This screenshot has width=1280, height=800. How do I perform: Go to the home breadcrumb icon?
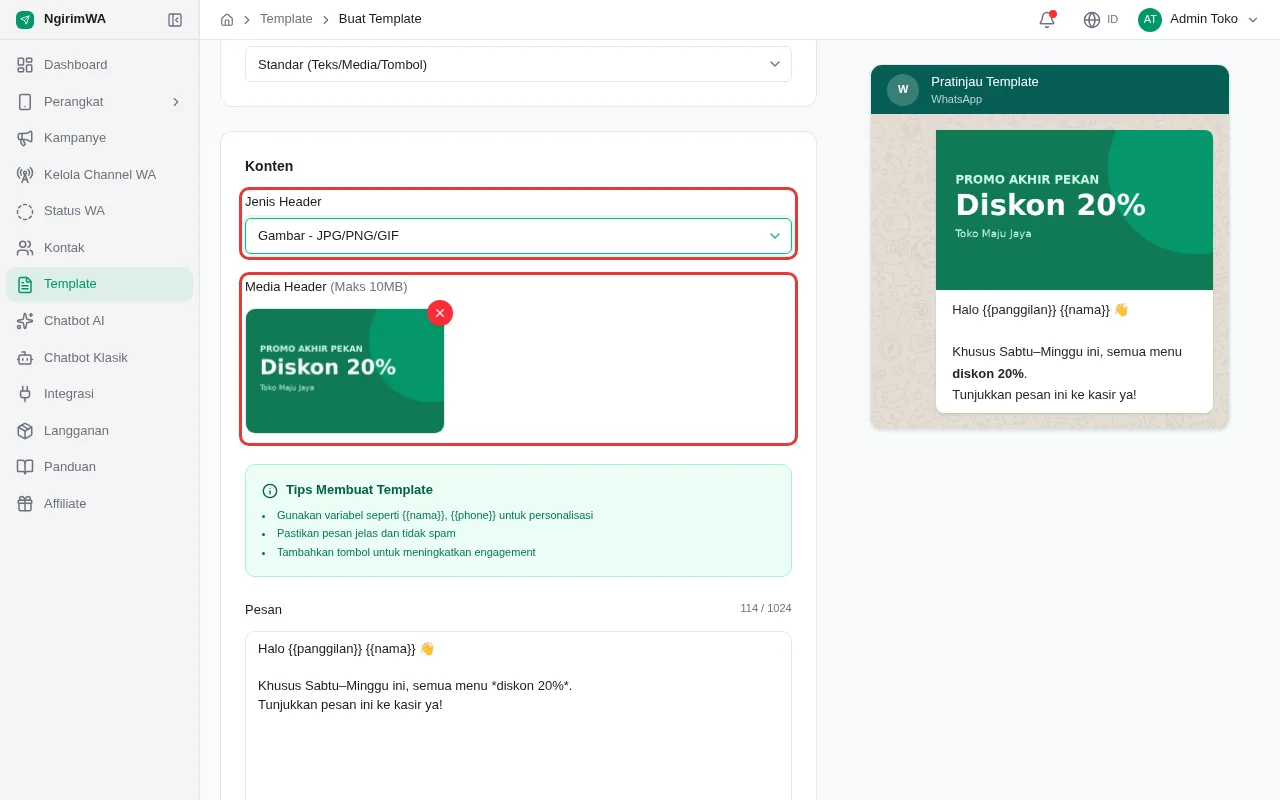click(x=227, y=19)
